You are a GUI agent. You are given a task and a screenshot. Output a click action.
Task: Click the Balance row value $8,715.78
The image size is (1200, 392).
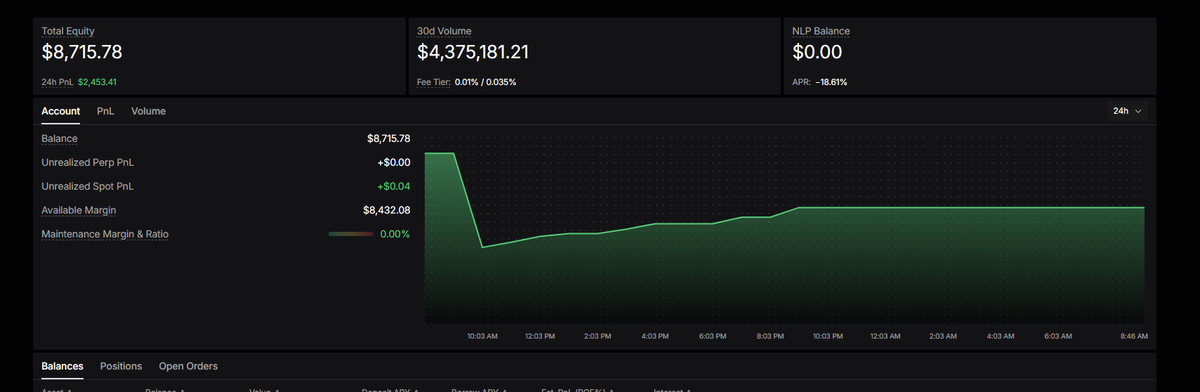(x=389, y=138)
